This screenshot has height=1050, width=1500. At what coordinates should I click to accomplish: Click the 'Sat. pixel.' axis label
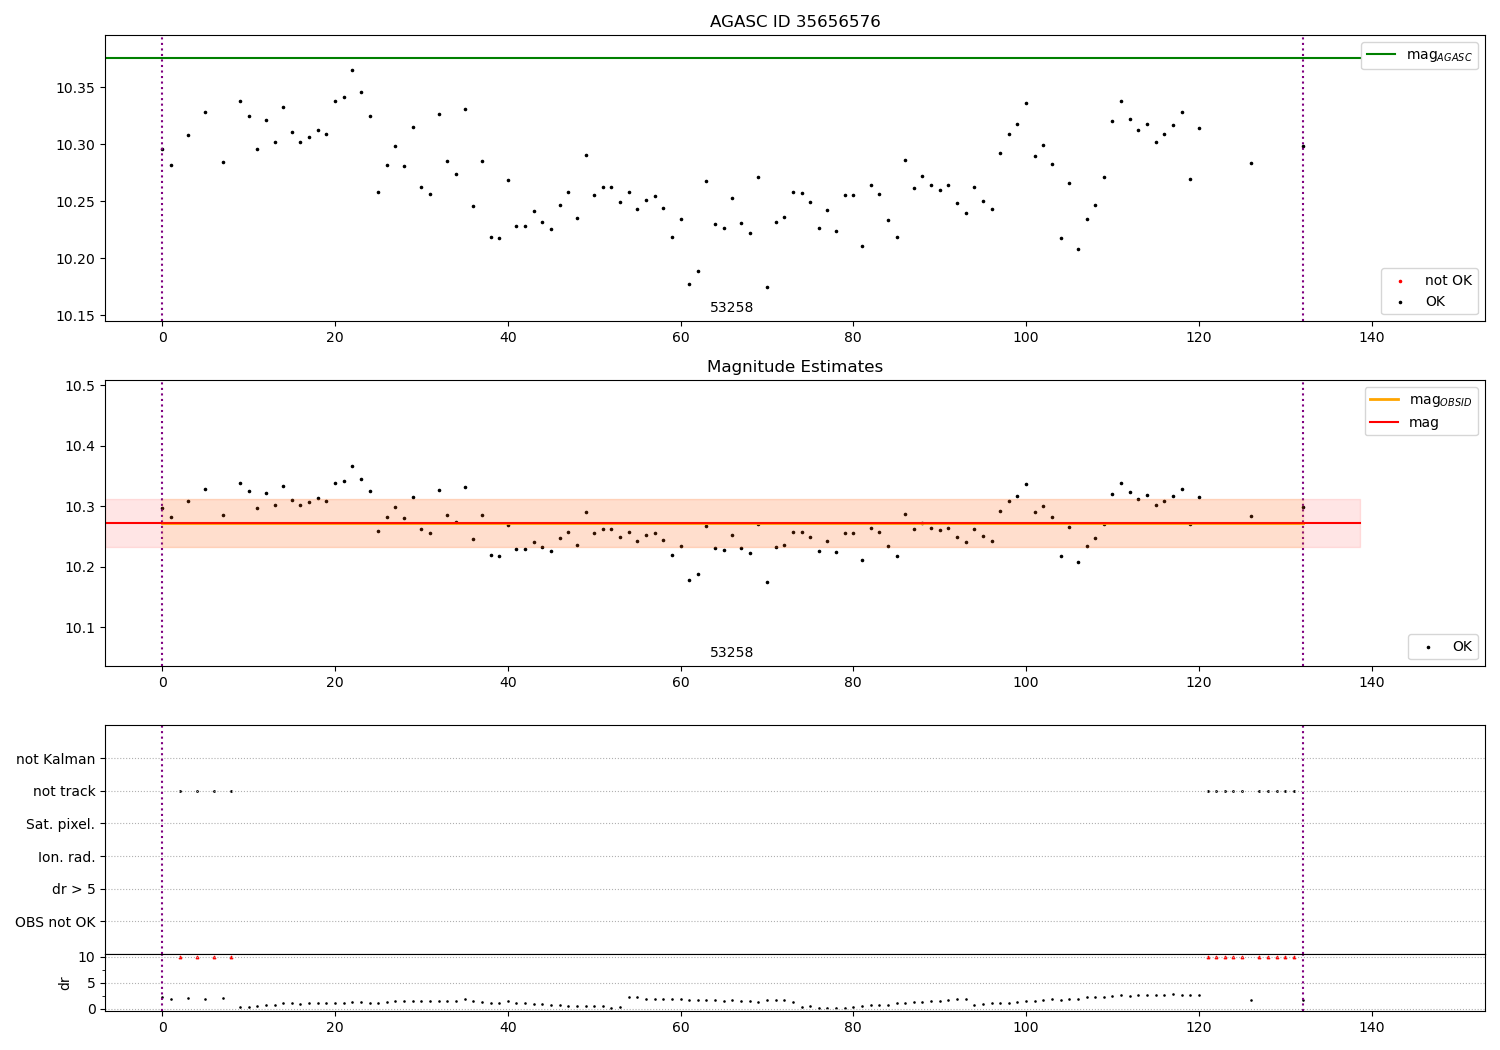(61, 825)
